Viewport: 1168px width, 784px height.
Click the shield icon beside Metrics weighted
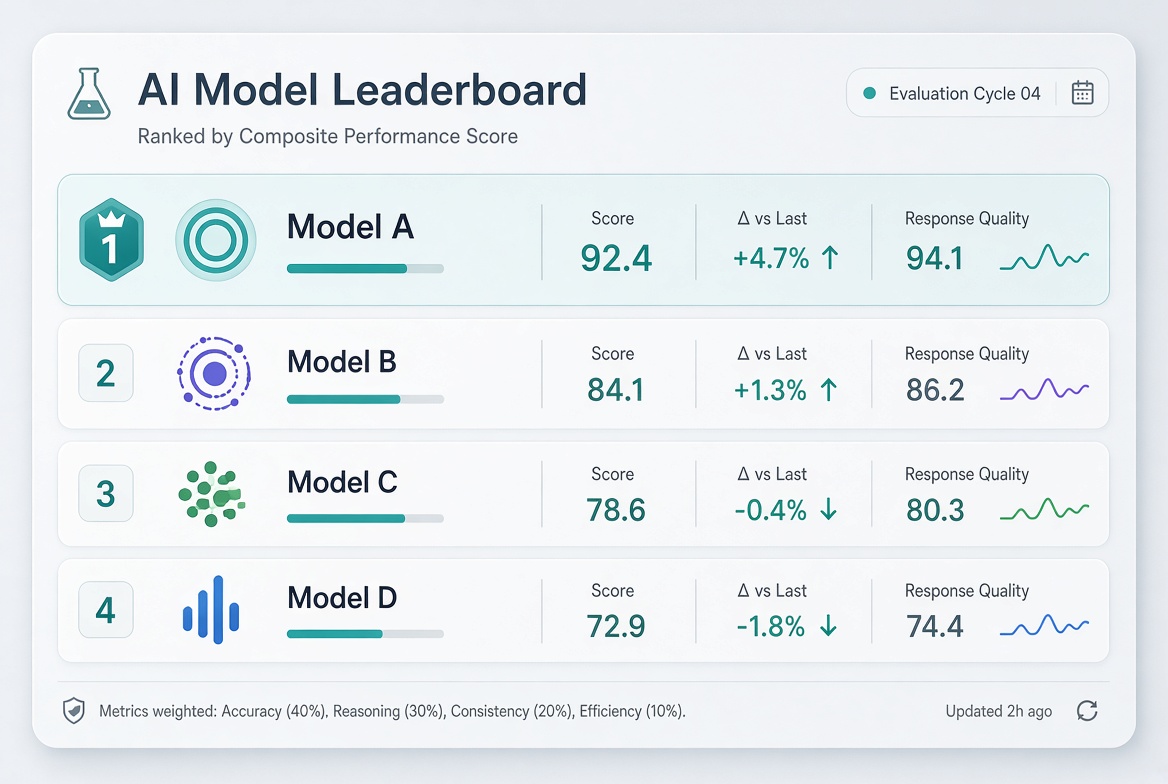click(74, 711)
